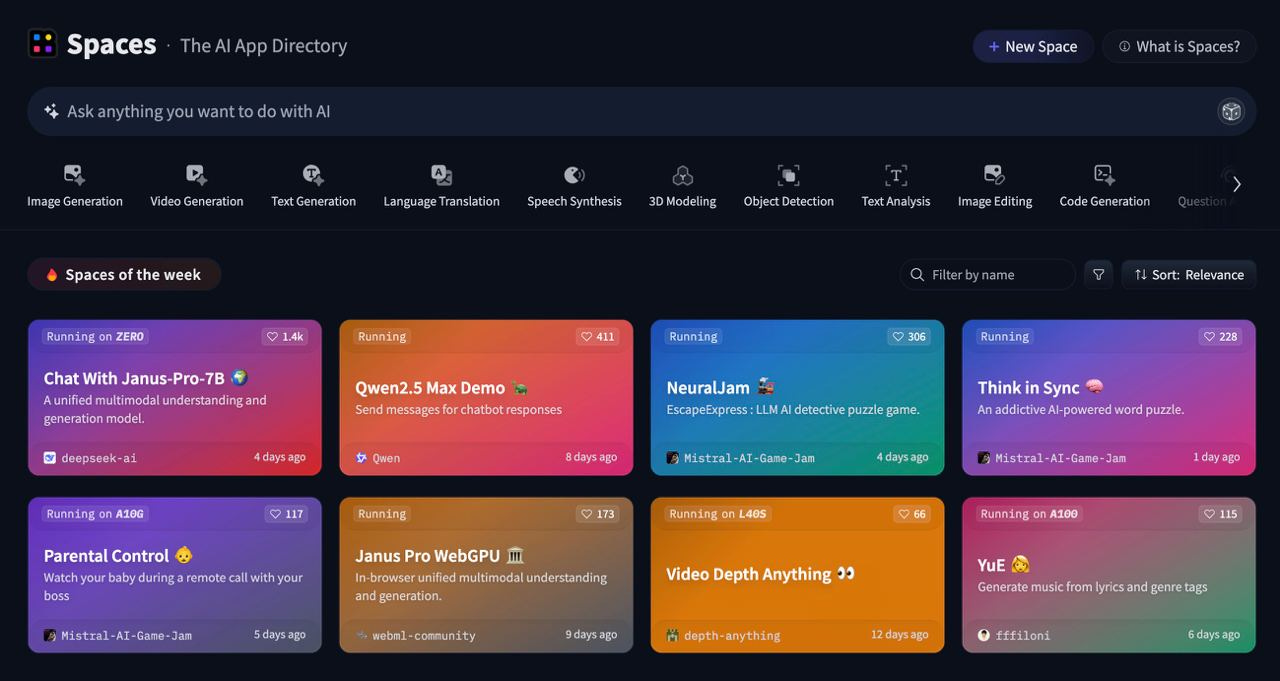Screen dimensions: 1280x681
Task: Open Qwen2.5 Max Demo space card
Action: pyautogui.click(x=486, y=397)
